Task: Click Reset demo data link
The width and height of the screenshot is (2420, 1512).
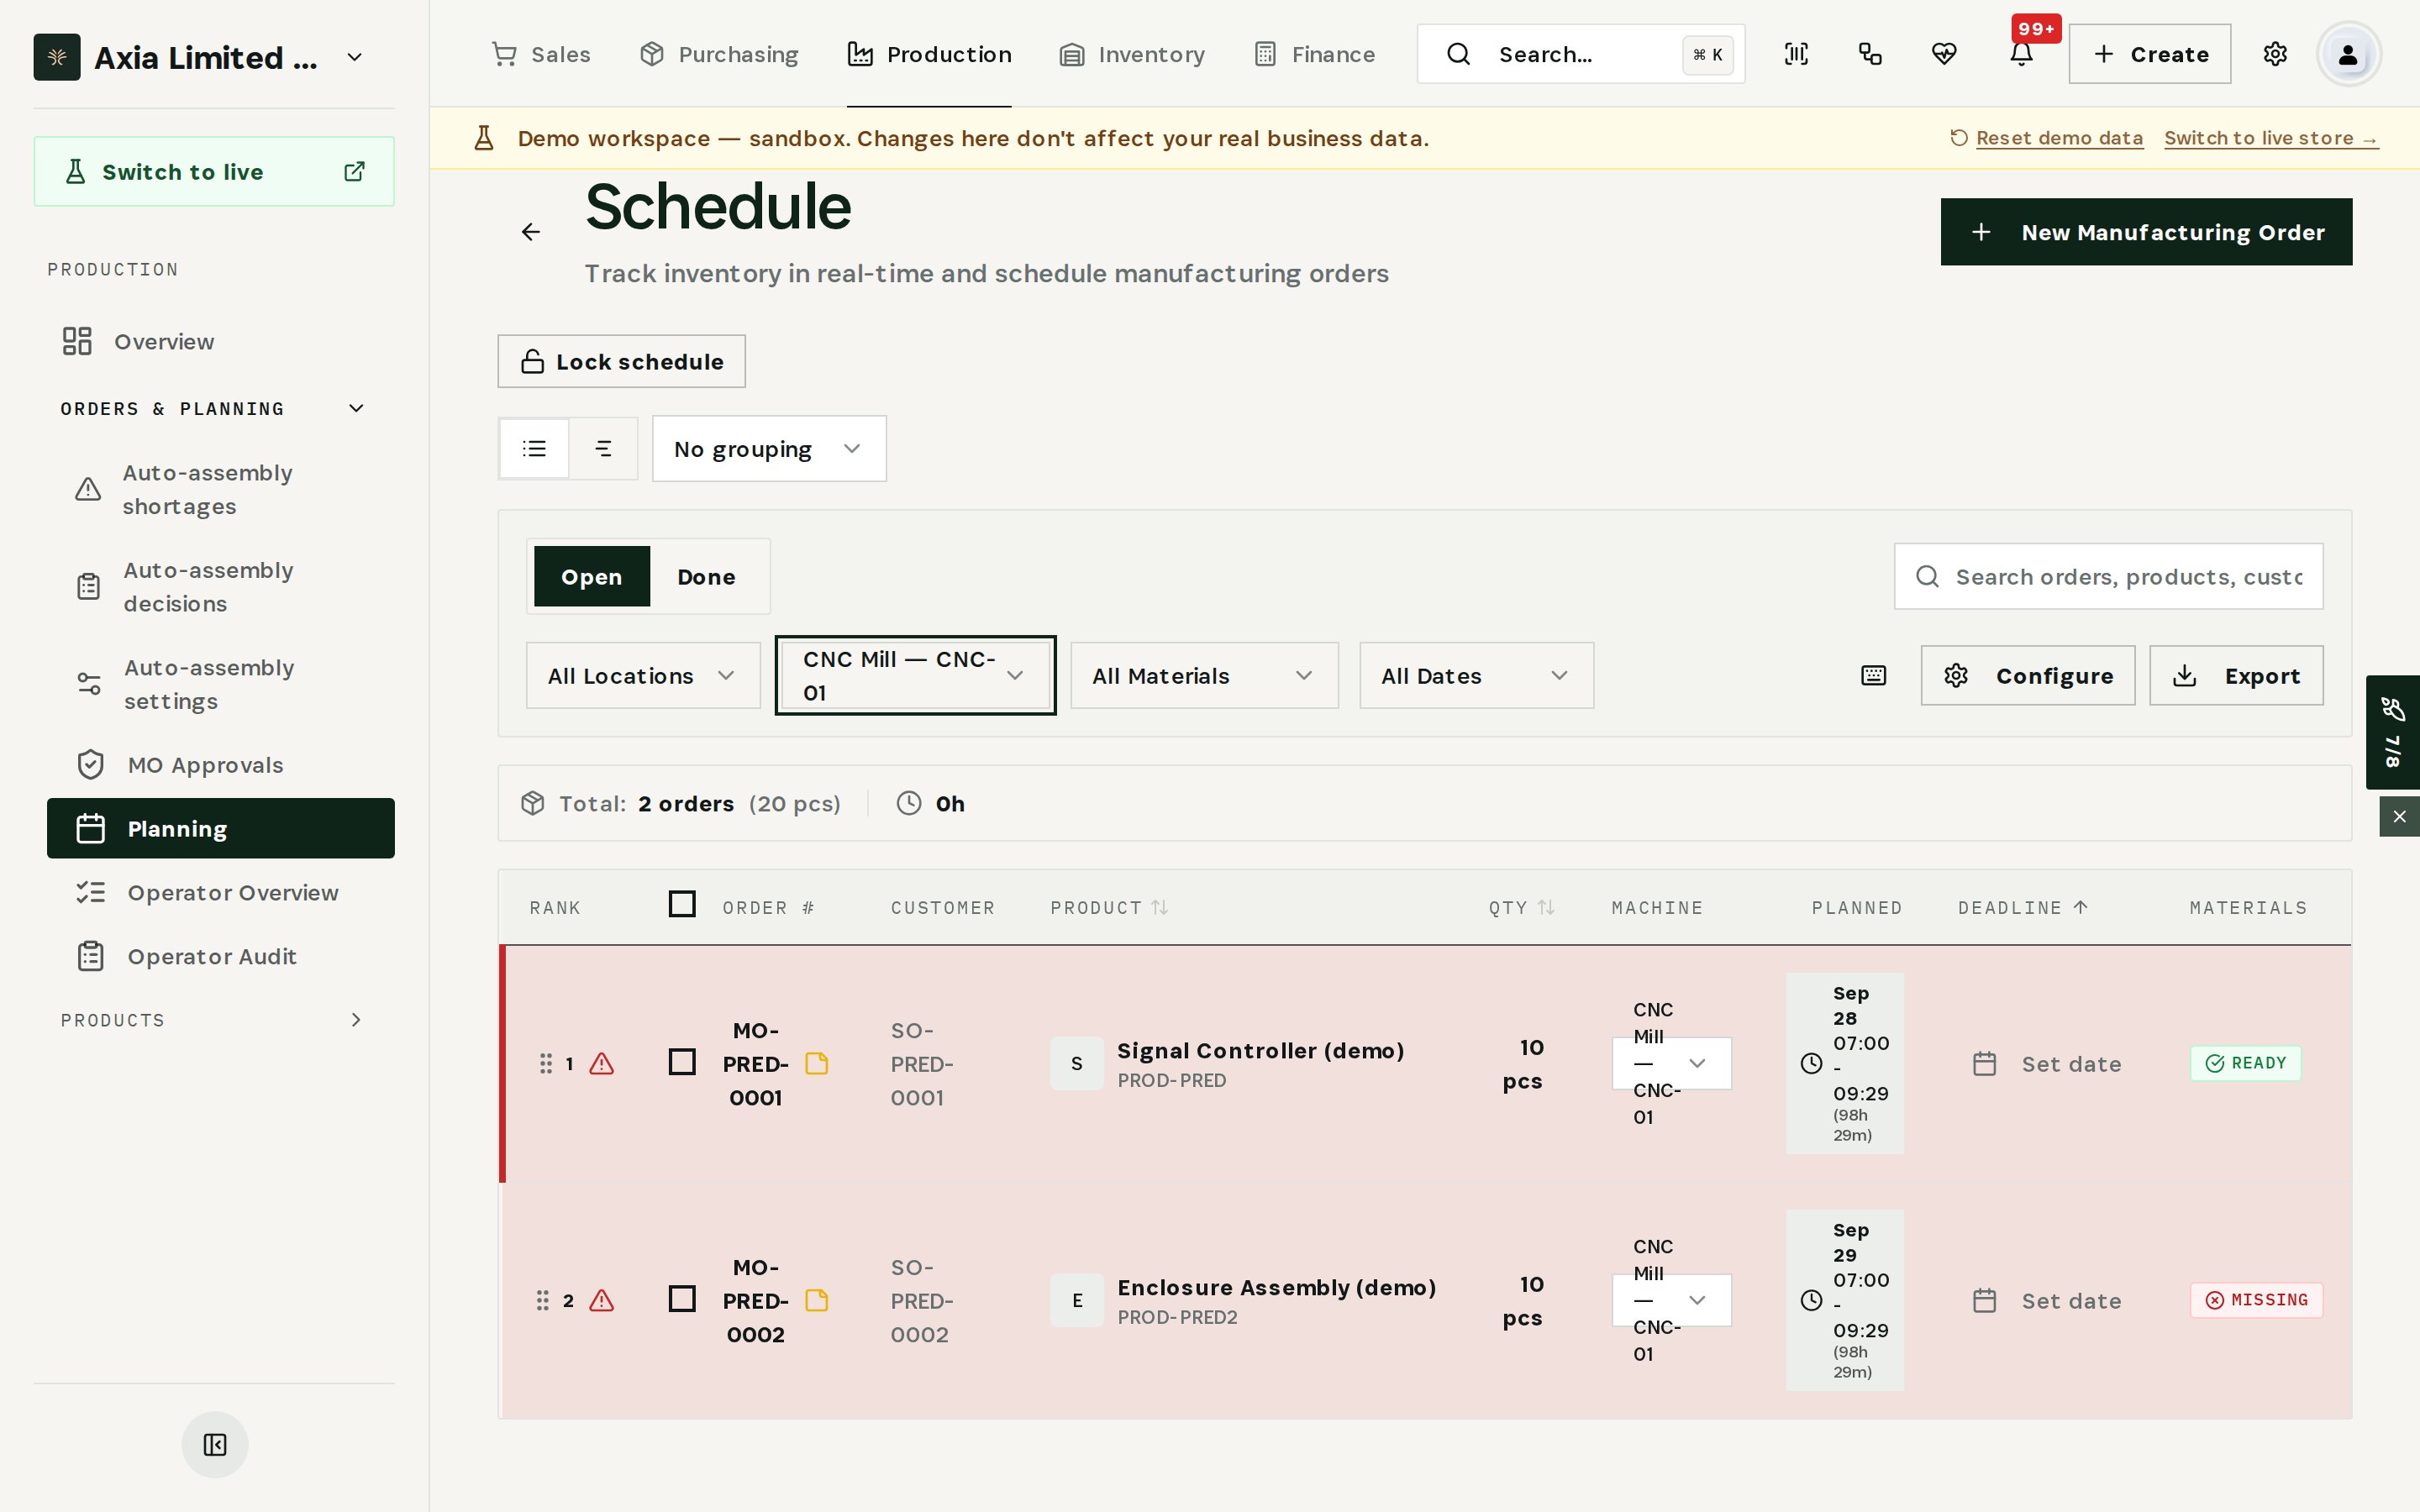Action: tap(2047, 139)
